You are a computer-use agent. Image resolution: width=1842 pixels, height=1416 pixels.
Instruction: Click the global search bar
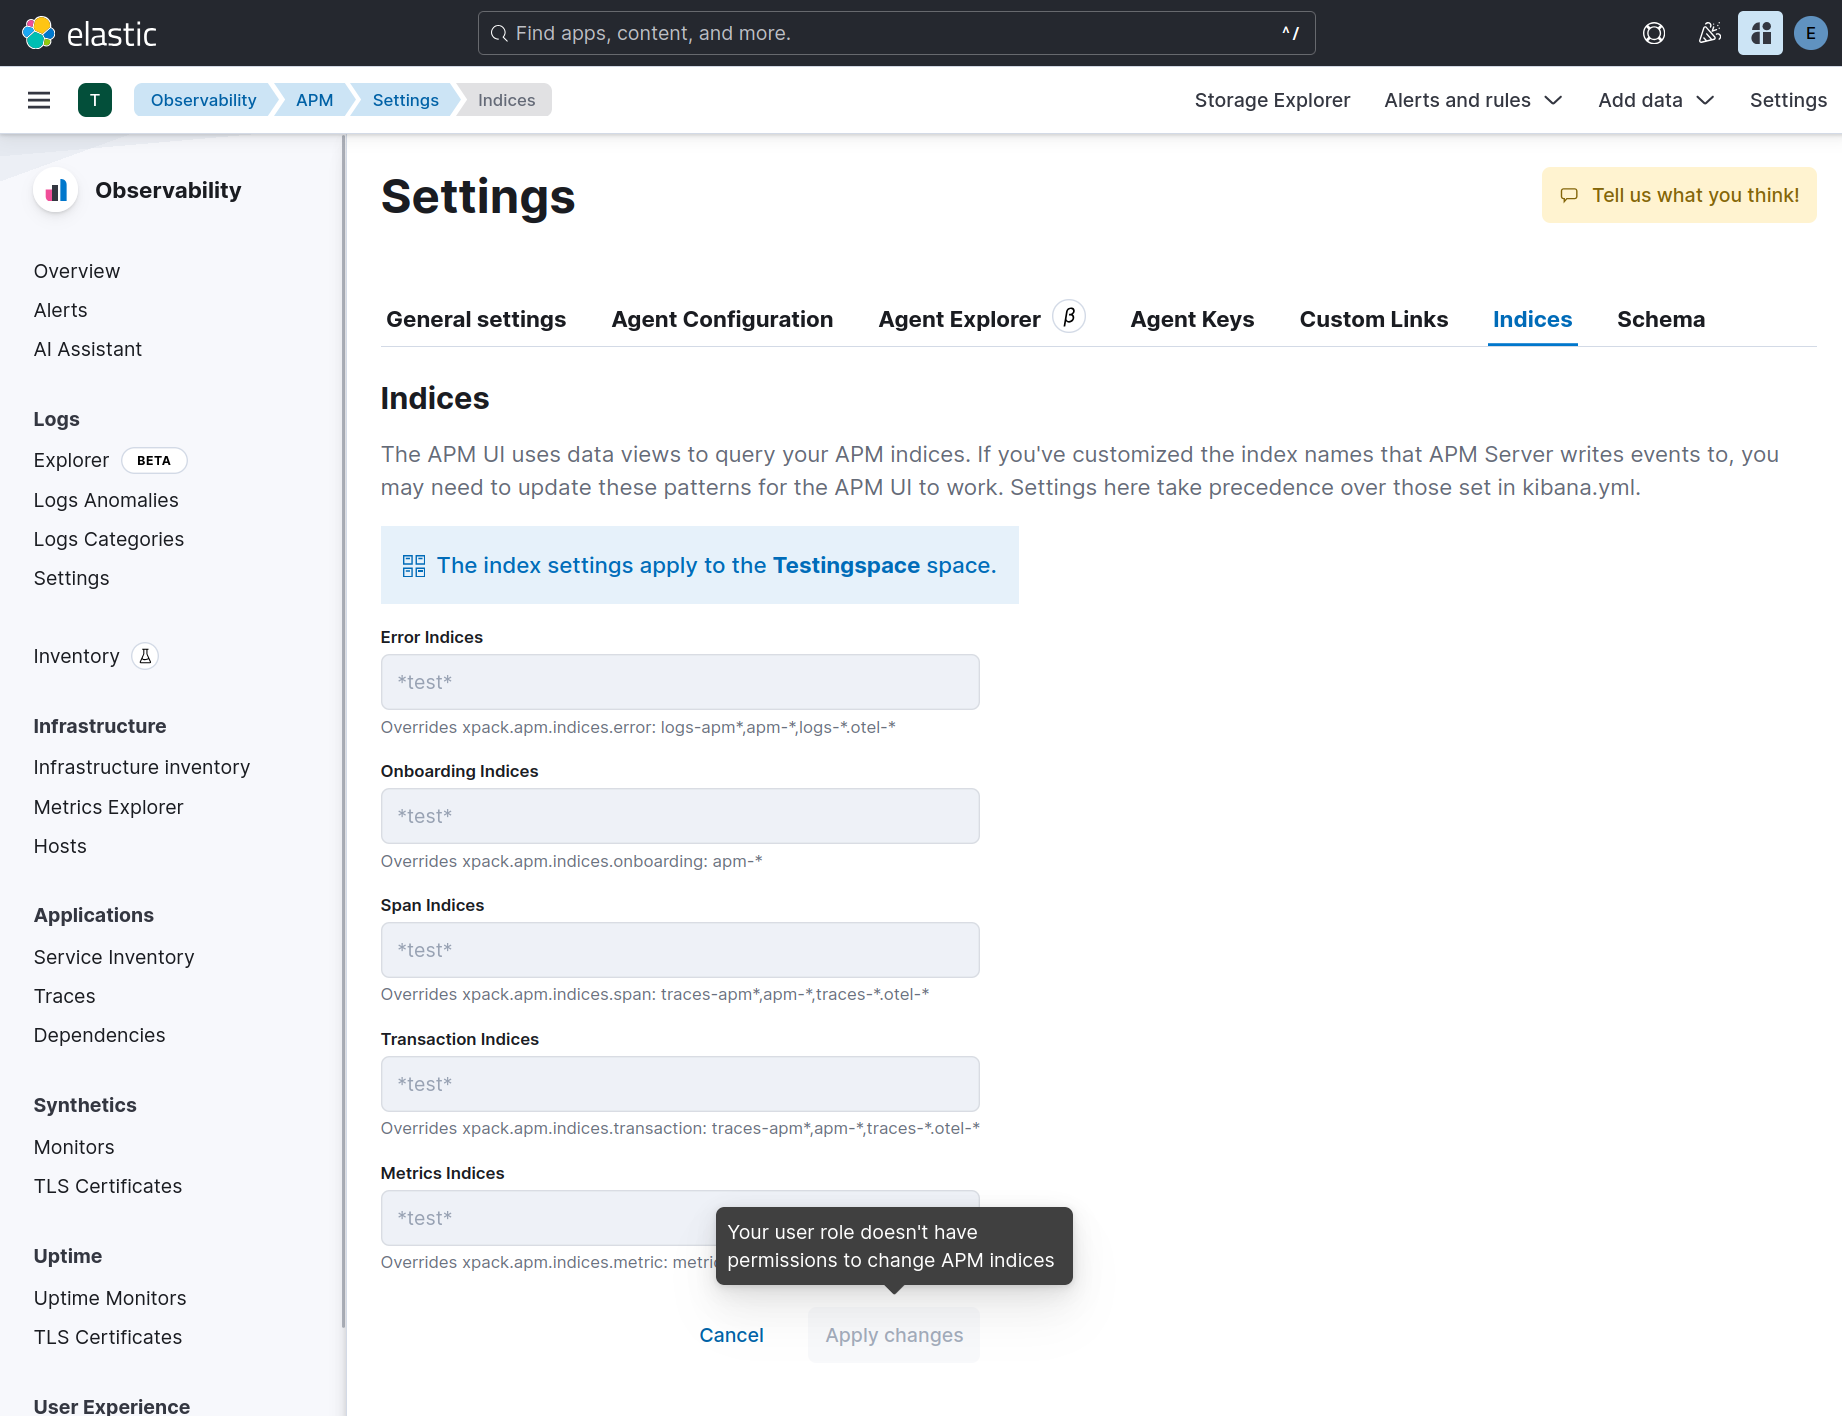pos(896,33)
